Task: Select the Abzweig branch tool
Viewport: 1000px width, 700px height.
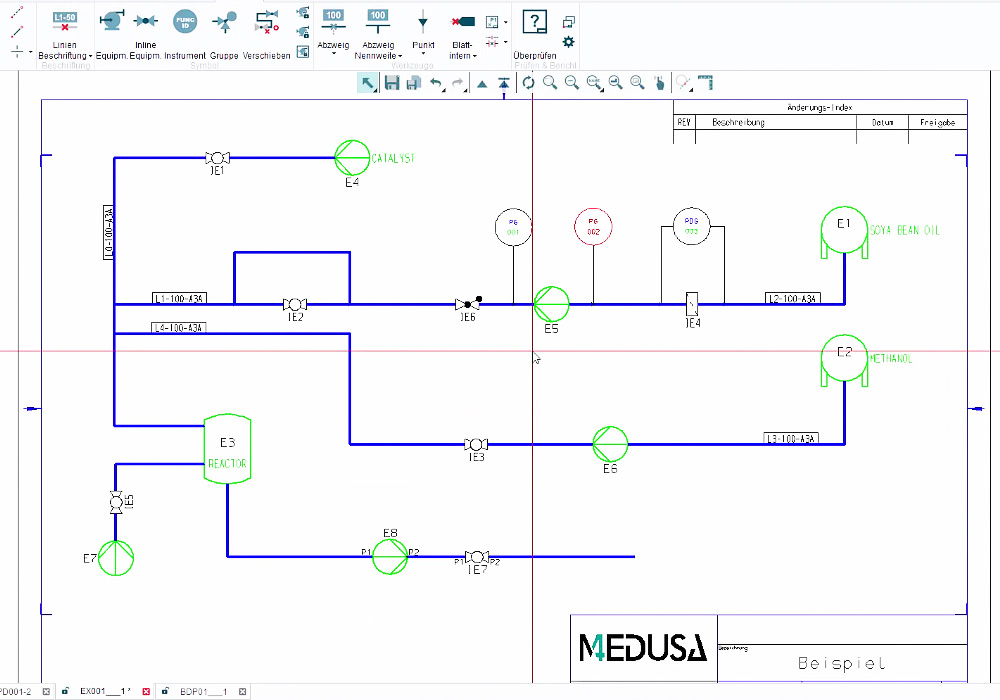Action: pyautogui.click(x=334, y=32)
